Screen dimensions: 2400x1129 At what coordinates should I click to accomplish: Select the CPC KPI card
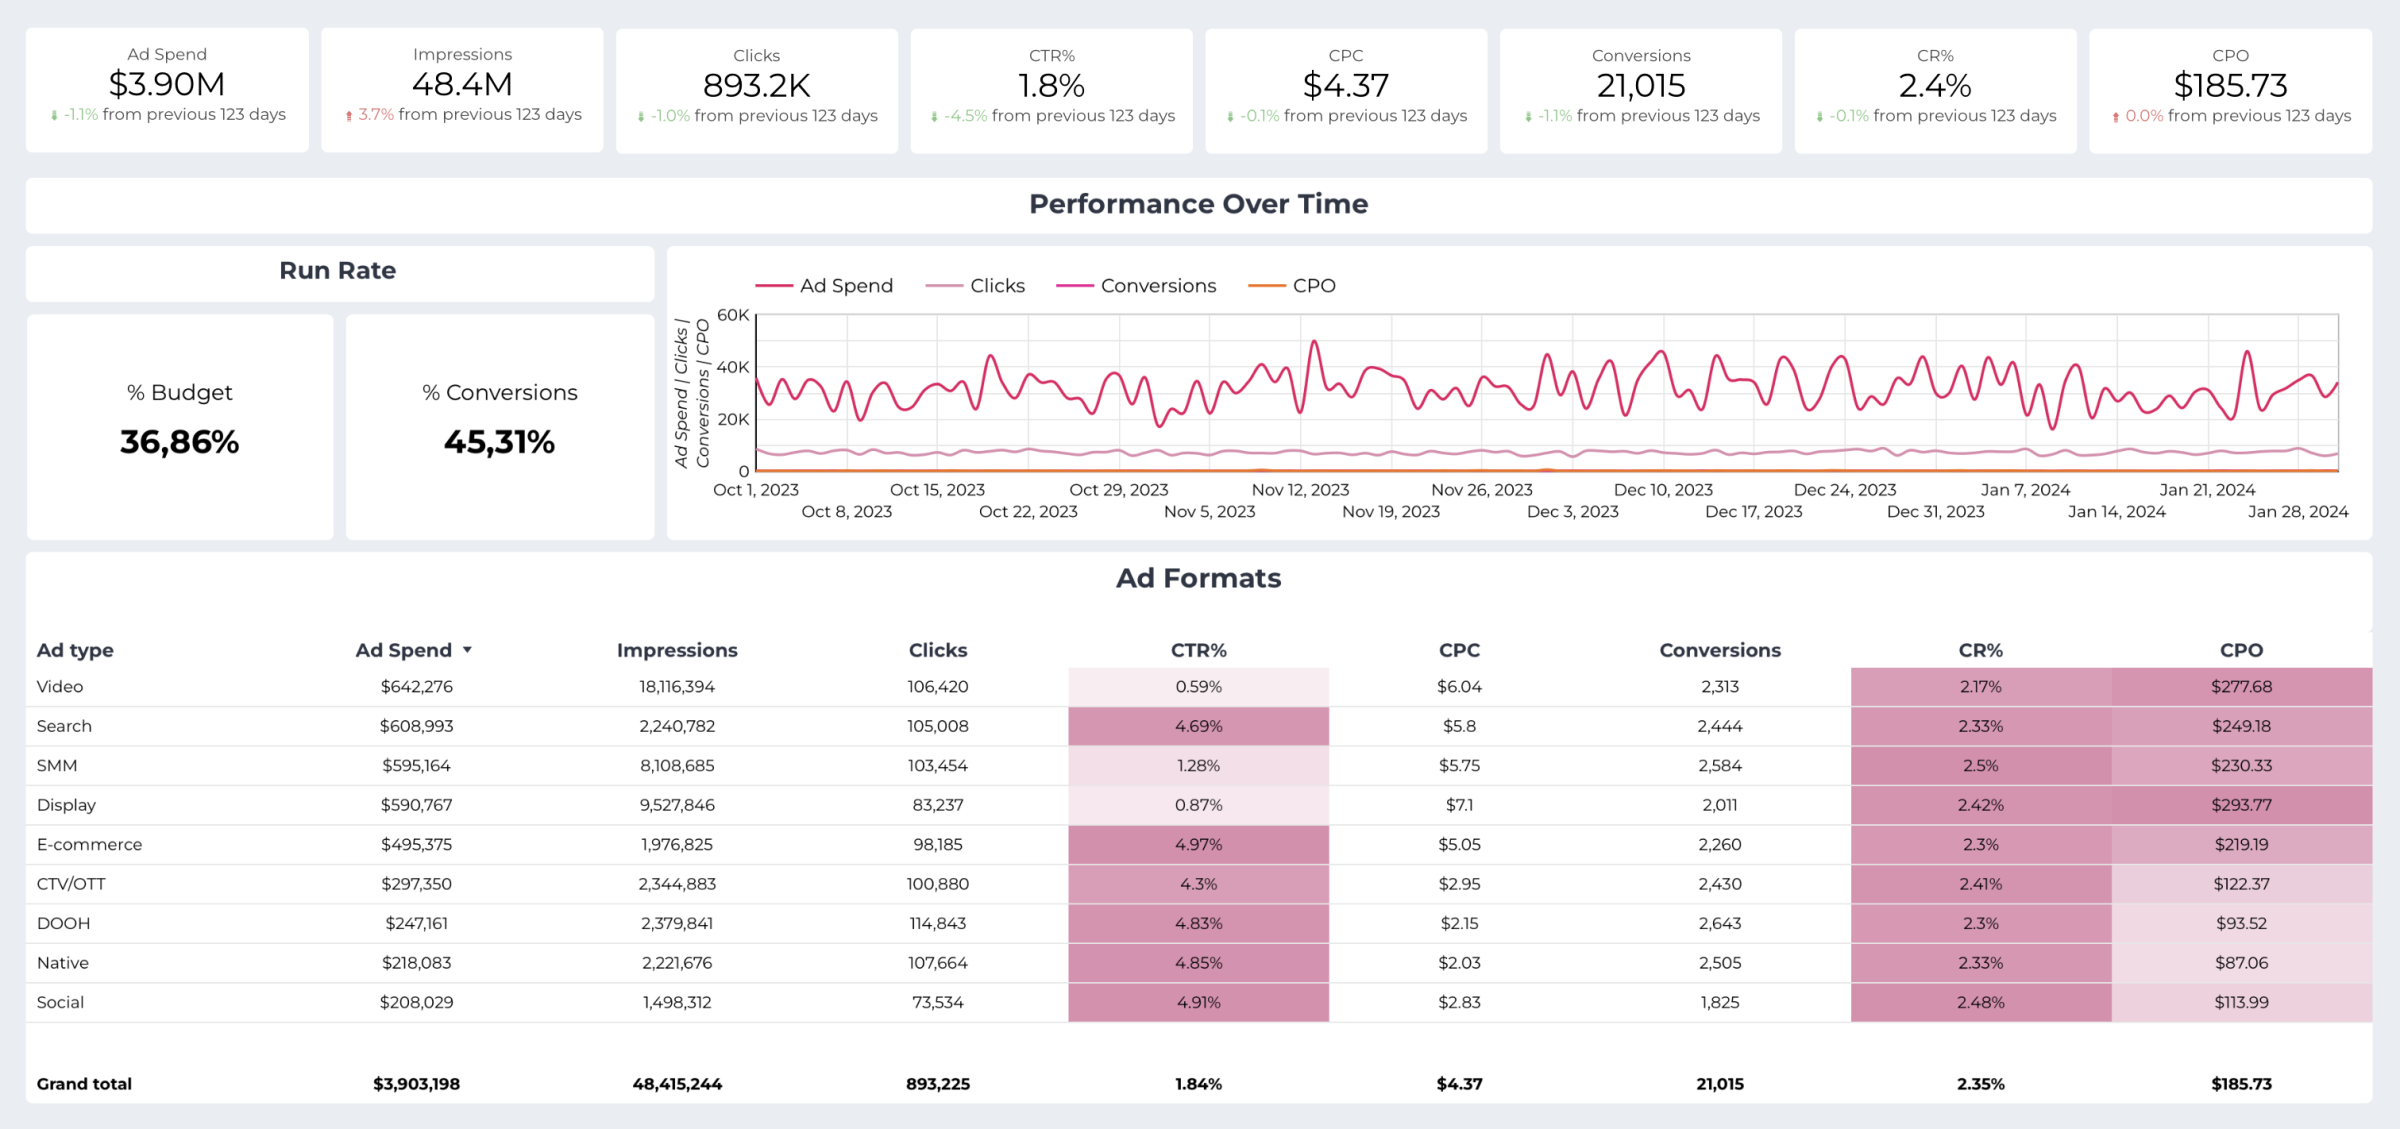coord(1344,88)
